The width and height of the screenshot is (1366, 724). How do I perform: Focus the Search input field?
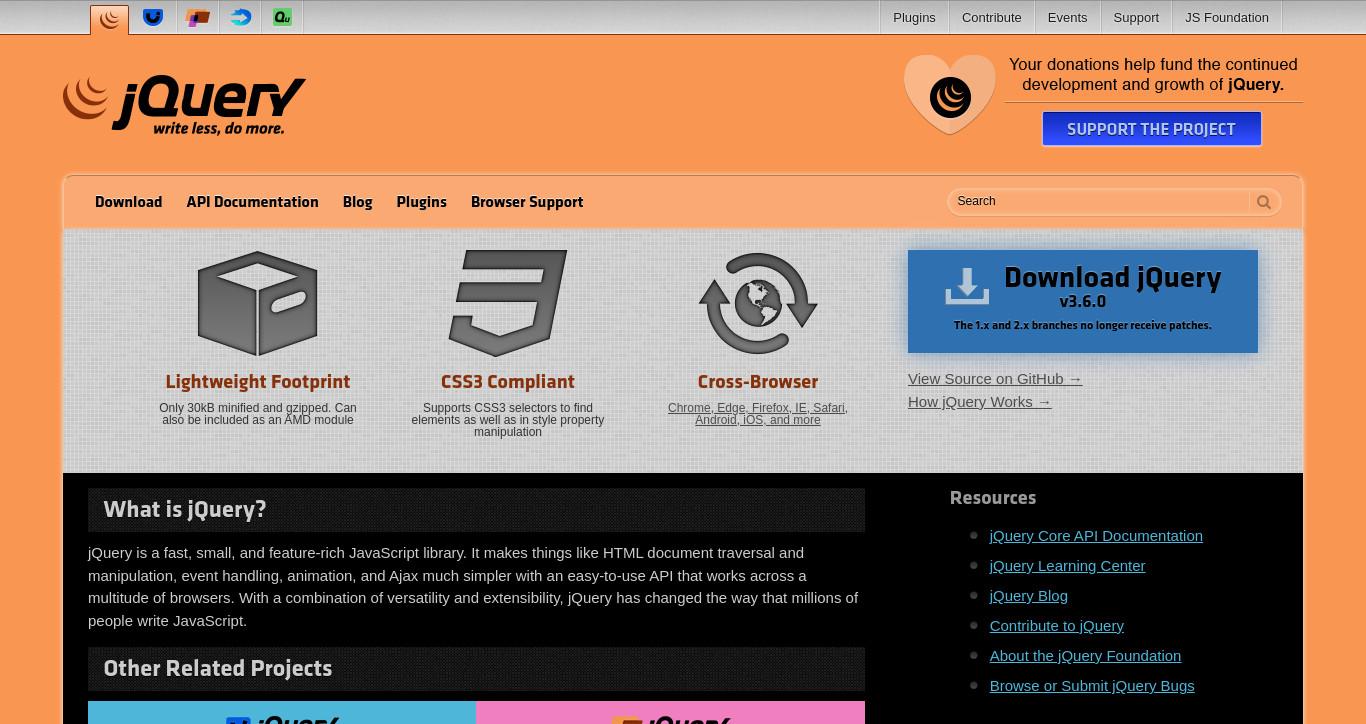pyautogui.click(x=1100, y=201)
